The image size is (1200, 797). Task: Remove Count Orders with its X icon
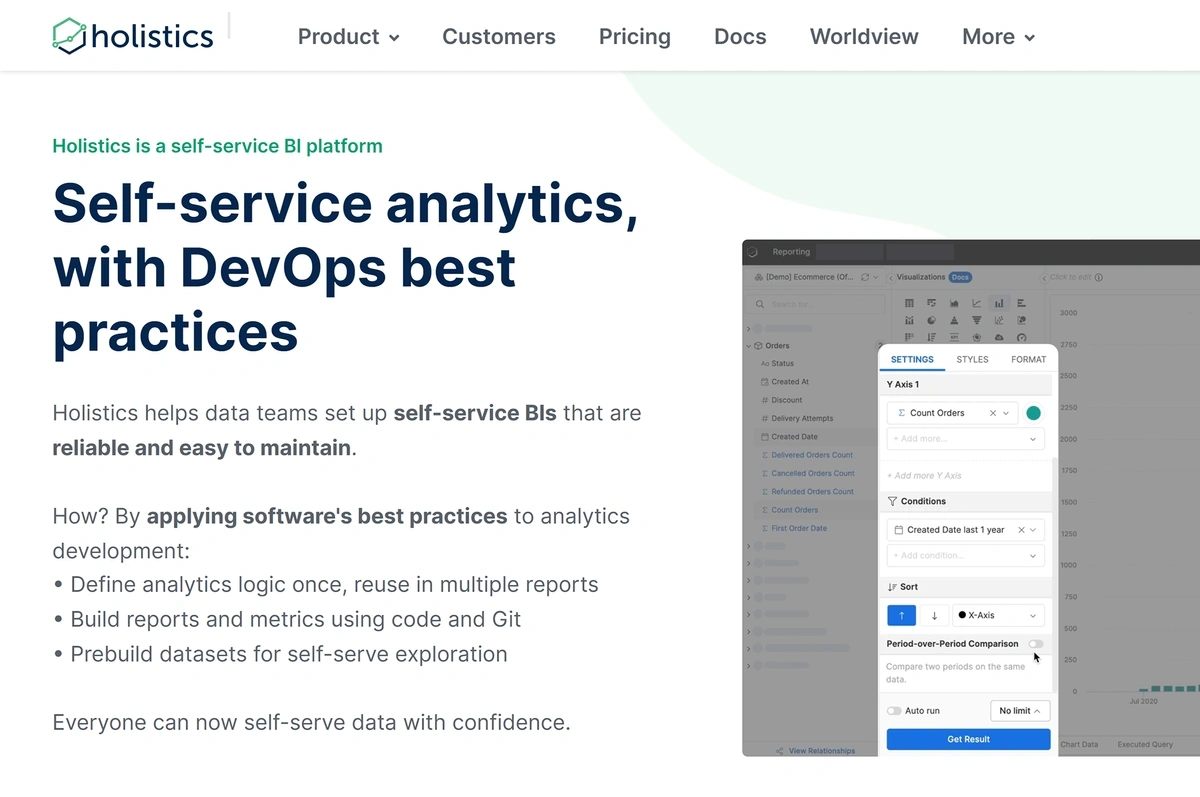(x=993, y=413)
